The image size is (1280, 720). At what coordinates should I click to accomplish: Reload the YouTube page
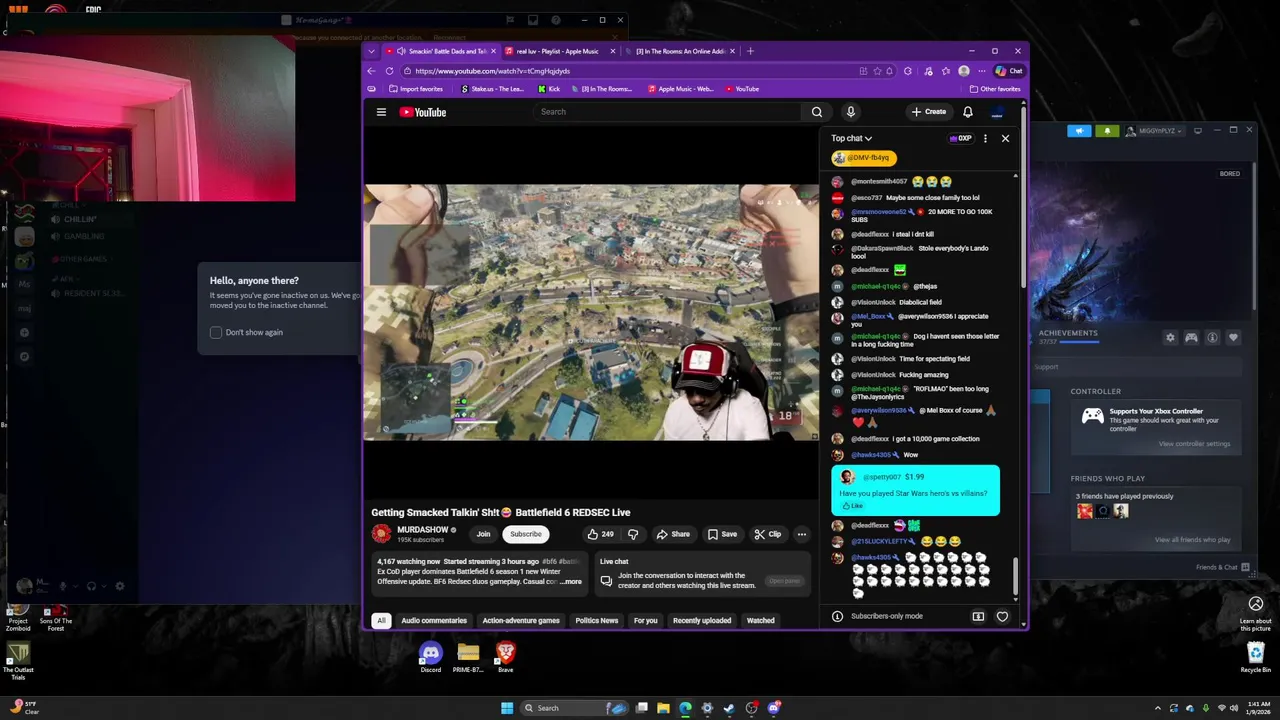pyautogui.click(x=389, y=71)
